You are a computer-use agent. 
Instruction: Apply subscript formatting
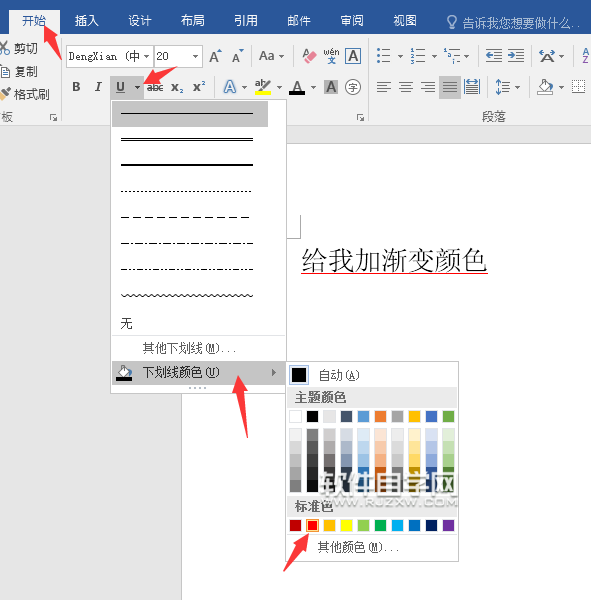click(177, 88)
